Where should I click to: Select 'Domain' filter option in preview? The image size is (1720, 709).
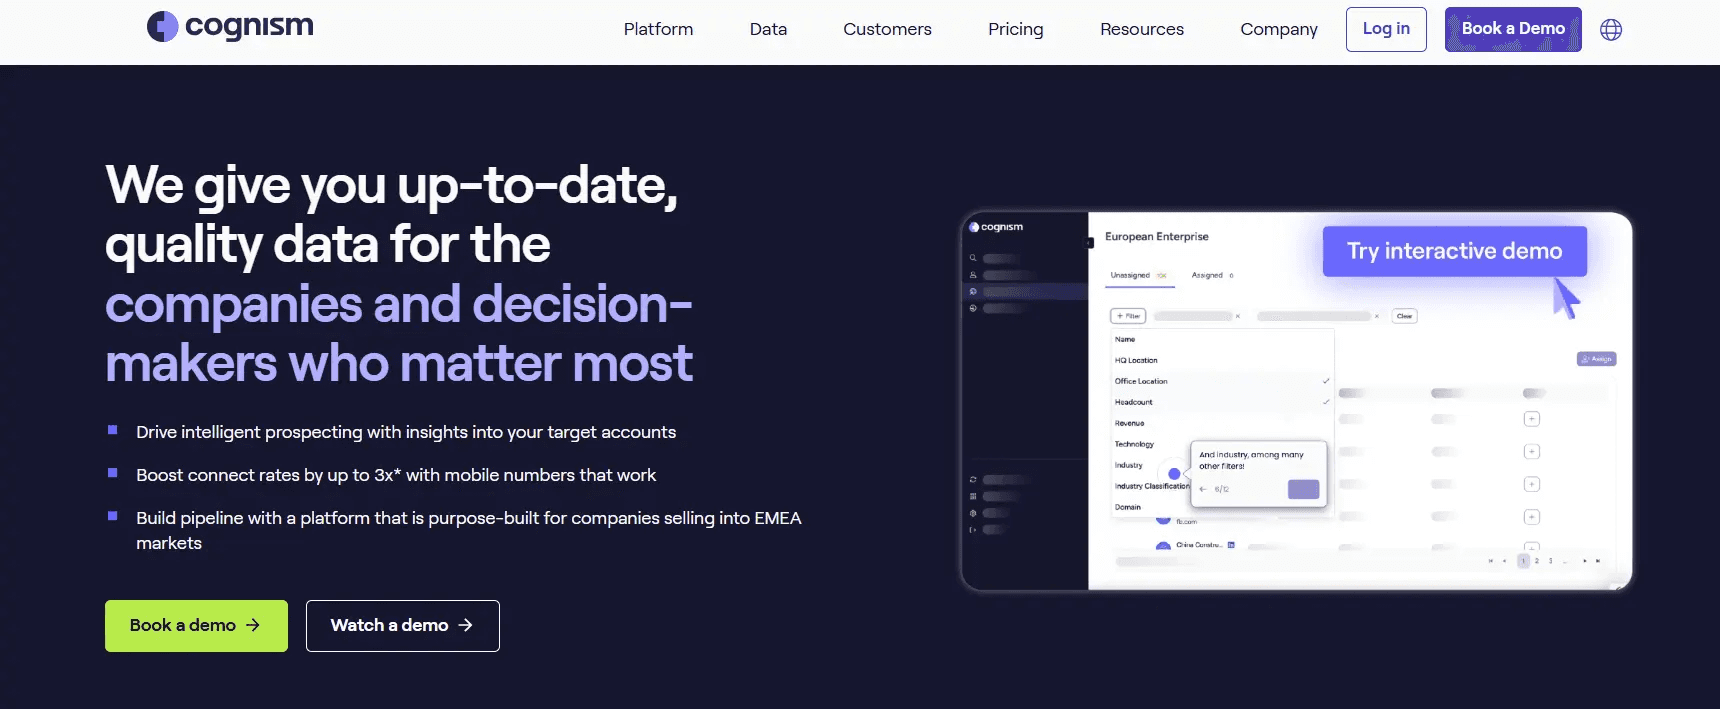(x=1127, y=507)
